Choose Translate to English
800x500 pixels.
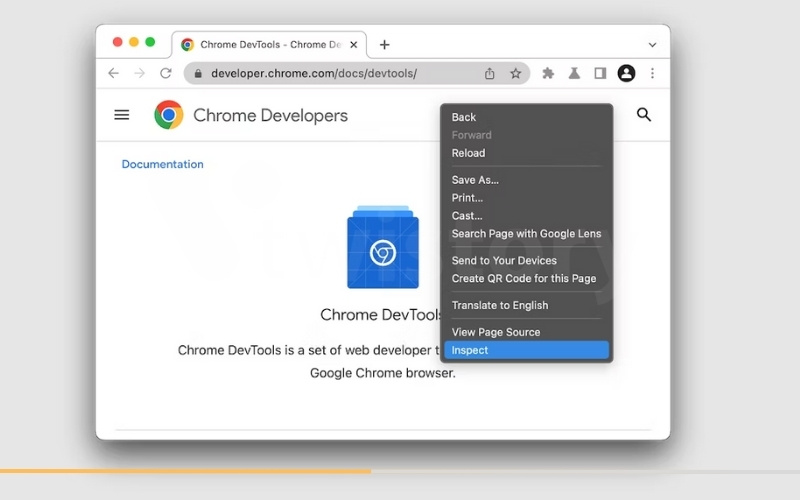point(527,306)
